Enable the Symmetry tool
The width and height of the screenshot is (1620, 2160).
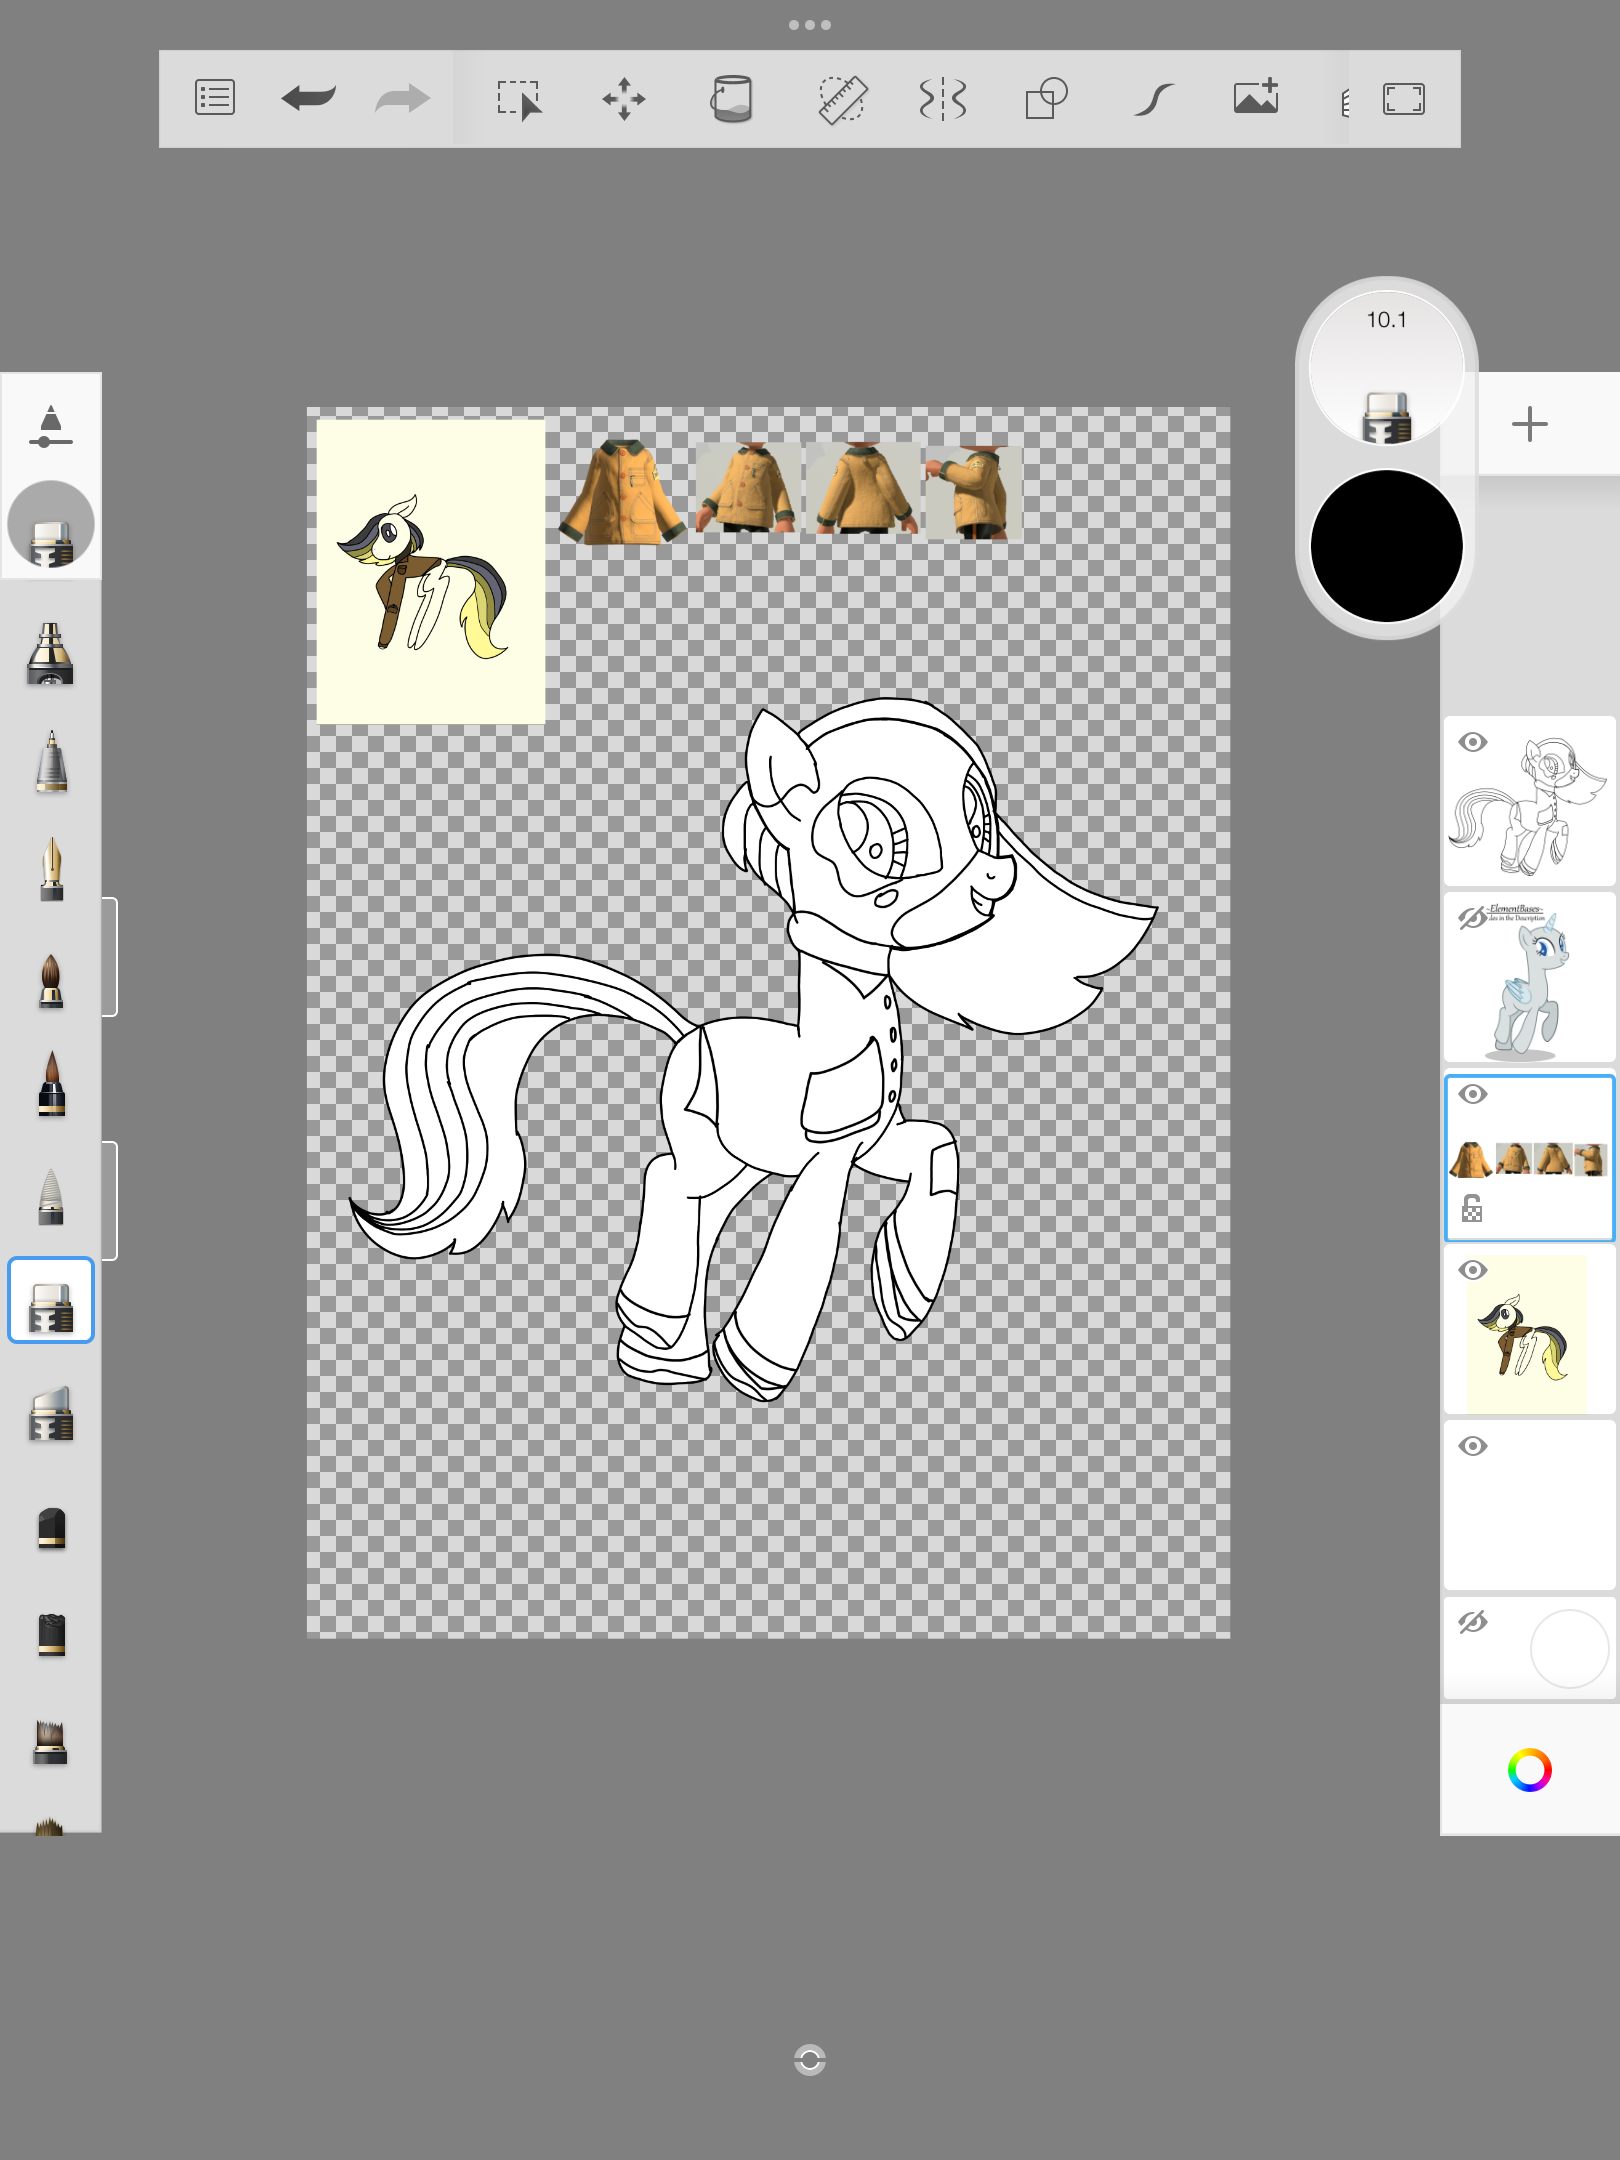coord(942,99)
